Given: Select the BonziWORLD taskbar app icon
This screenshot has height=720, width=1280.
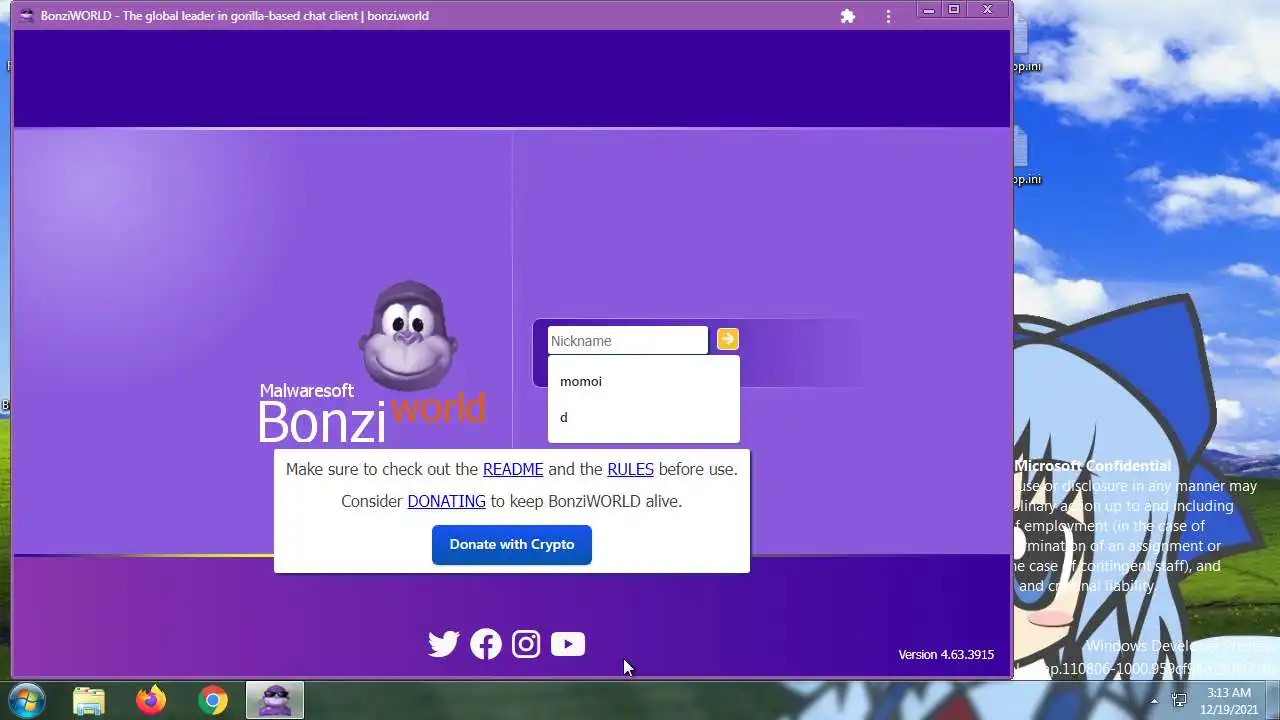Looking at the screenshot, I should [x=275, y=700].
